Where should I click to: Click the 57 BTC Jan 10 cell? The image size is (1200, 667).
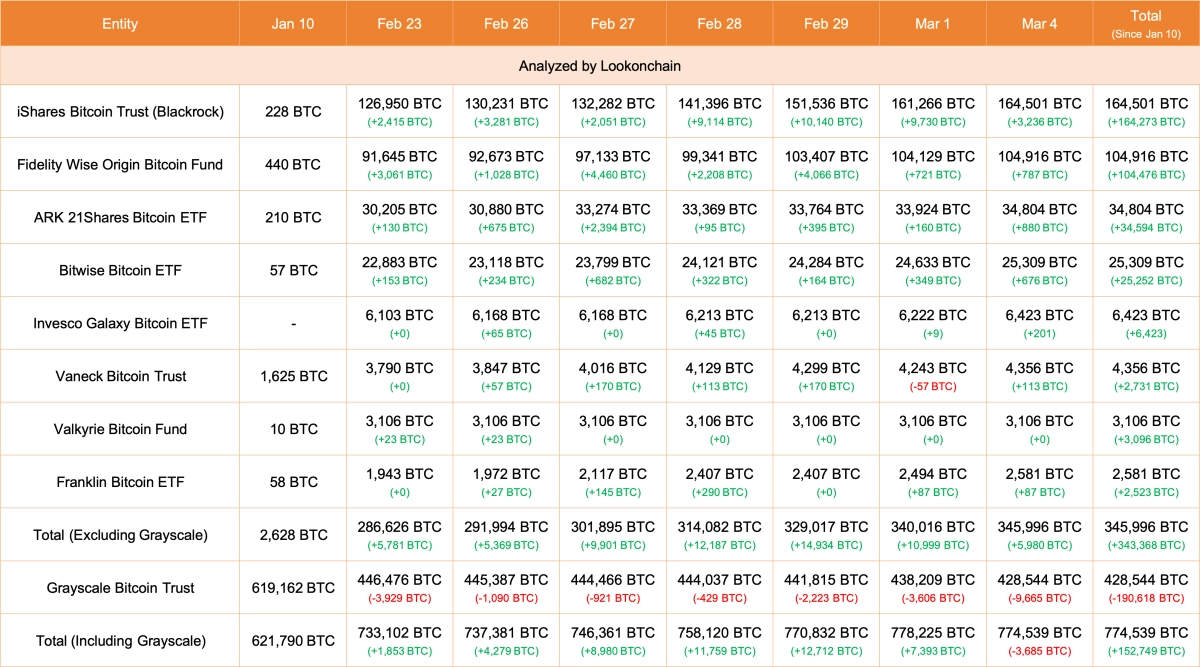coord(293,270)
